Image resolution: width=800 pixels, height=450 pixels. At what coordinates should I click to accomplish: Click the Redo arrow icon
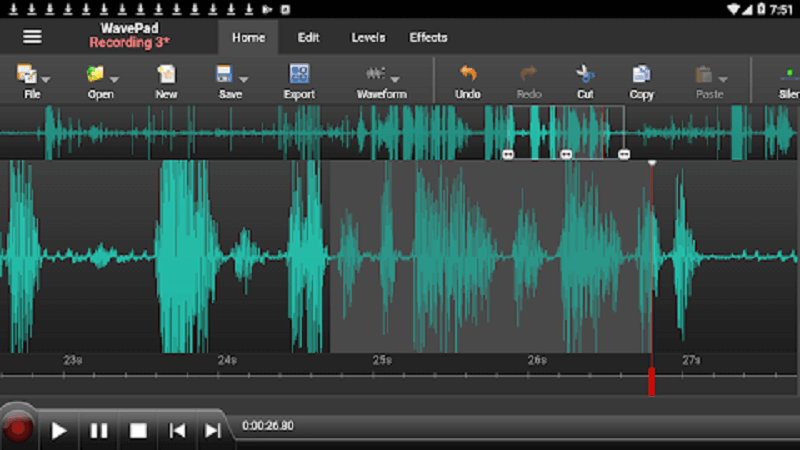[x=529, y=74]
